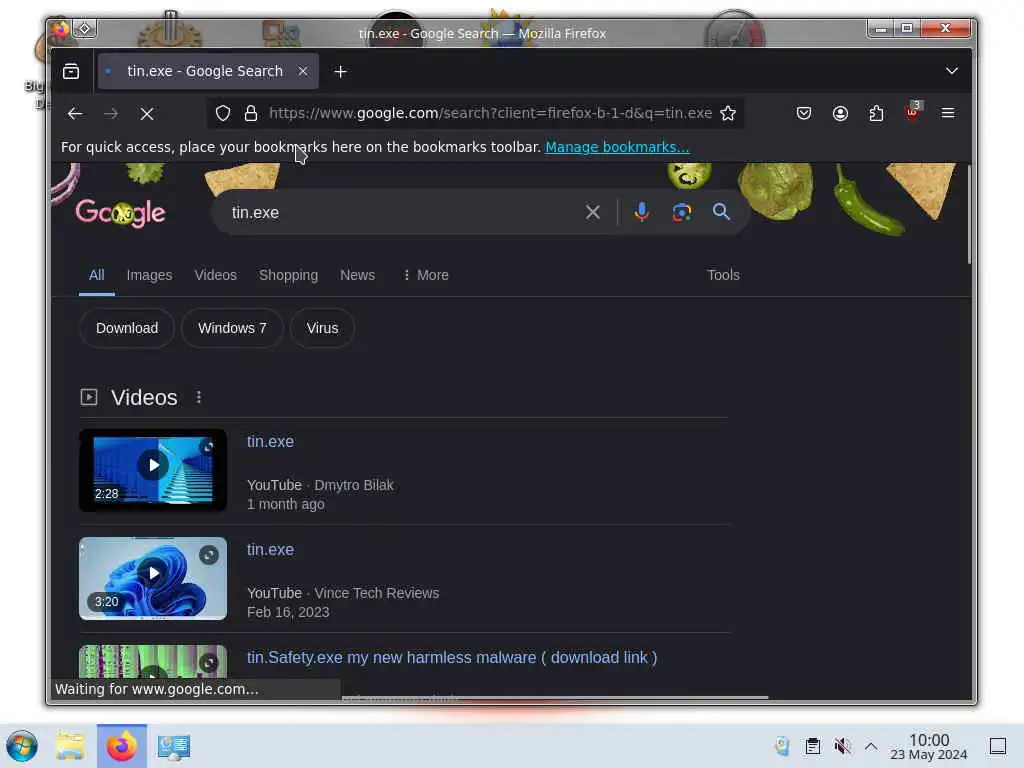The width and height of the screenshot is (1024, 768).
Task: Expand the list all tabs chevron
Action: 952,71
